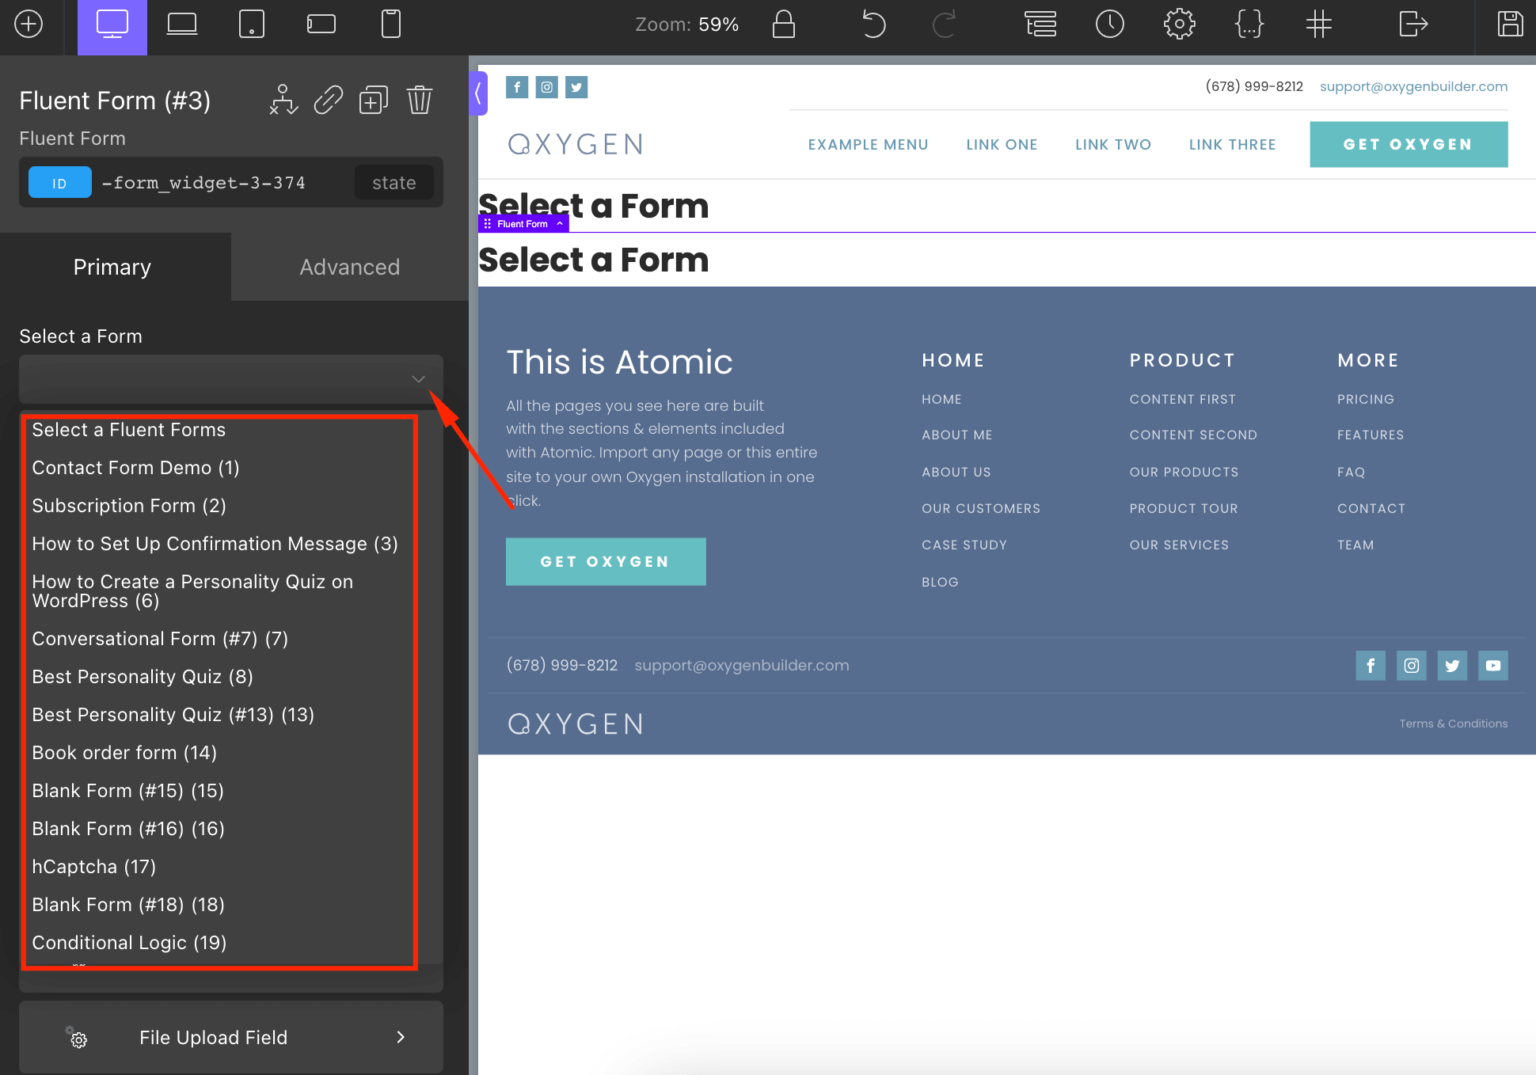Switch to mobile phone preview mode

point(390,24)
